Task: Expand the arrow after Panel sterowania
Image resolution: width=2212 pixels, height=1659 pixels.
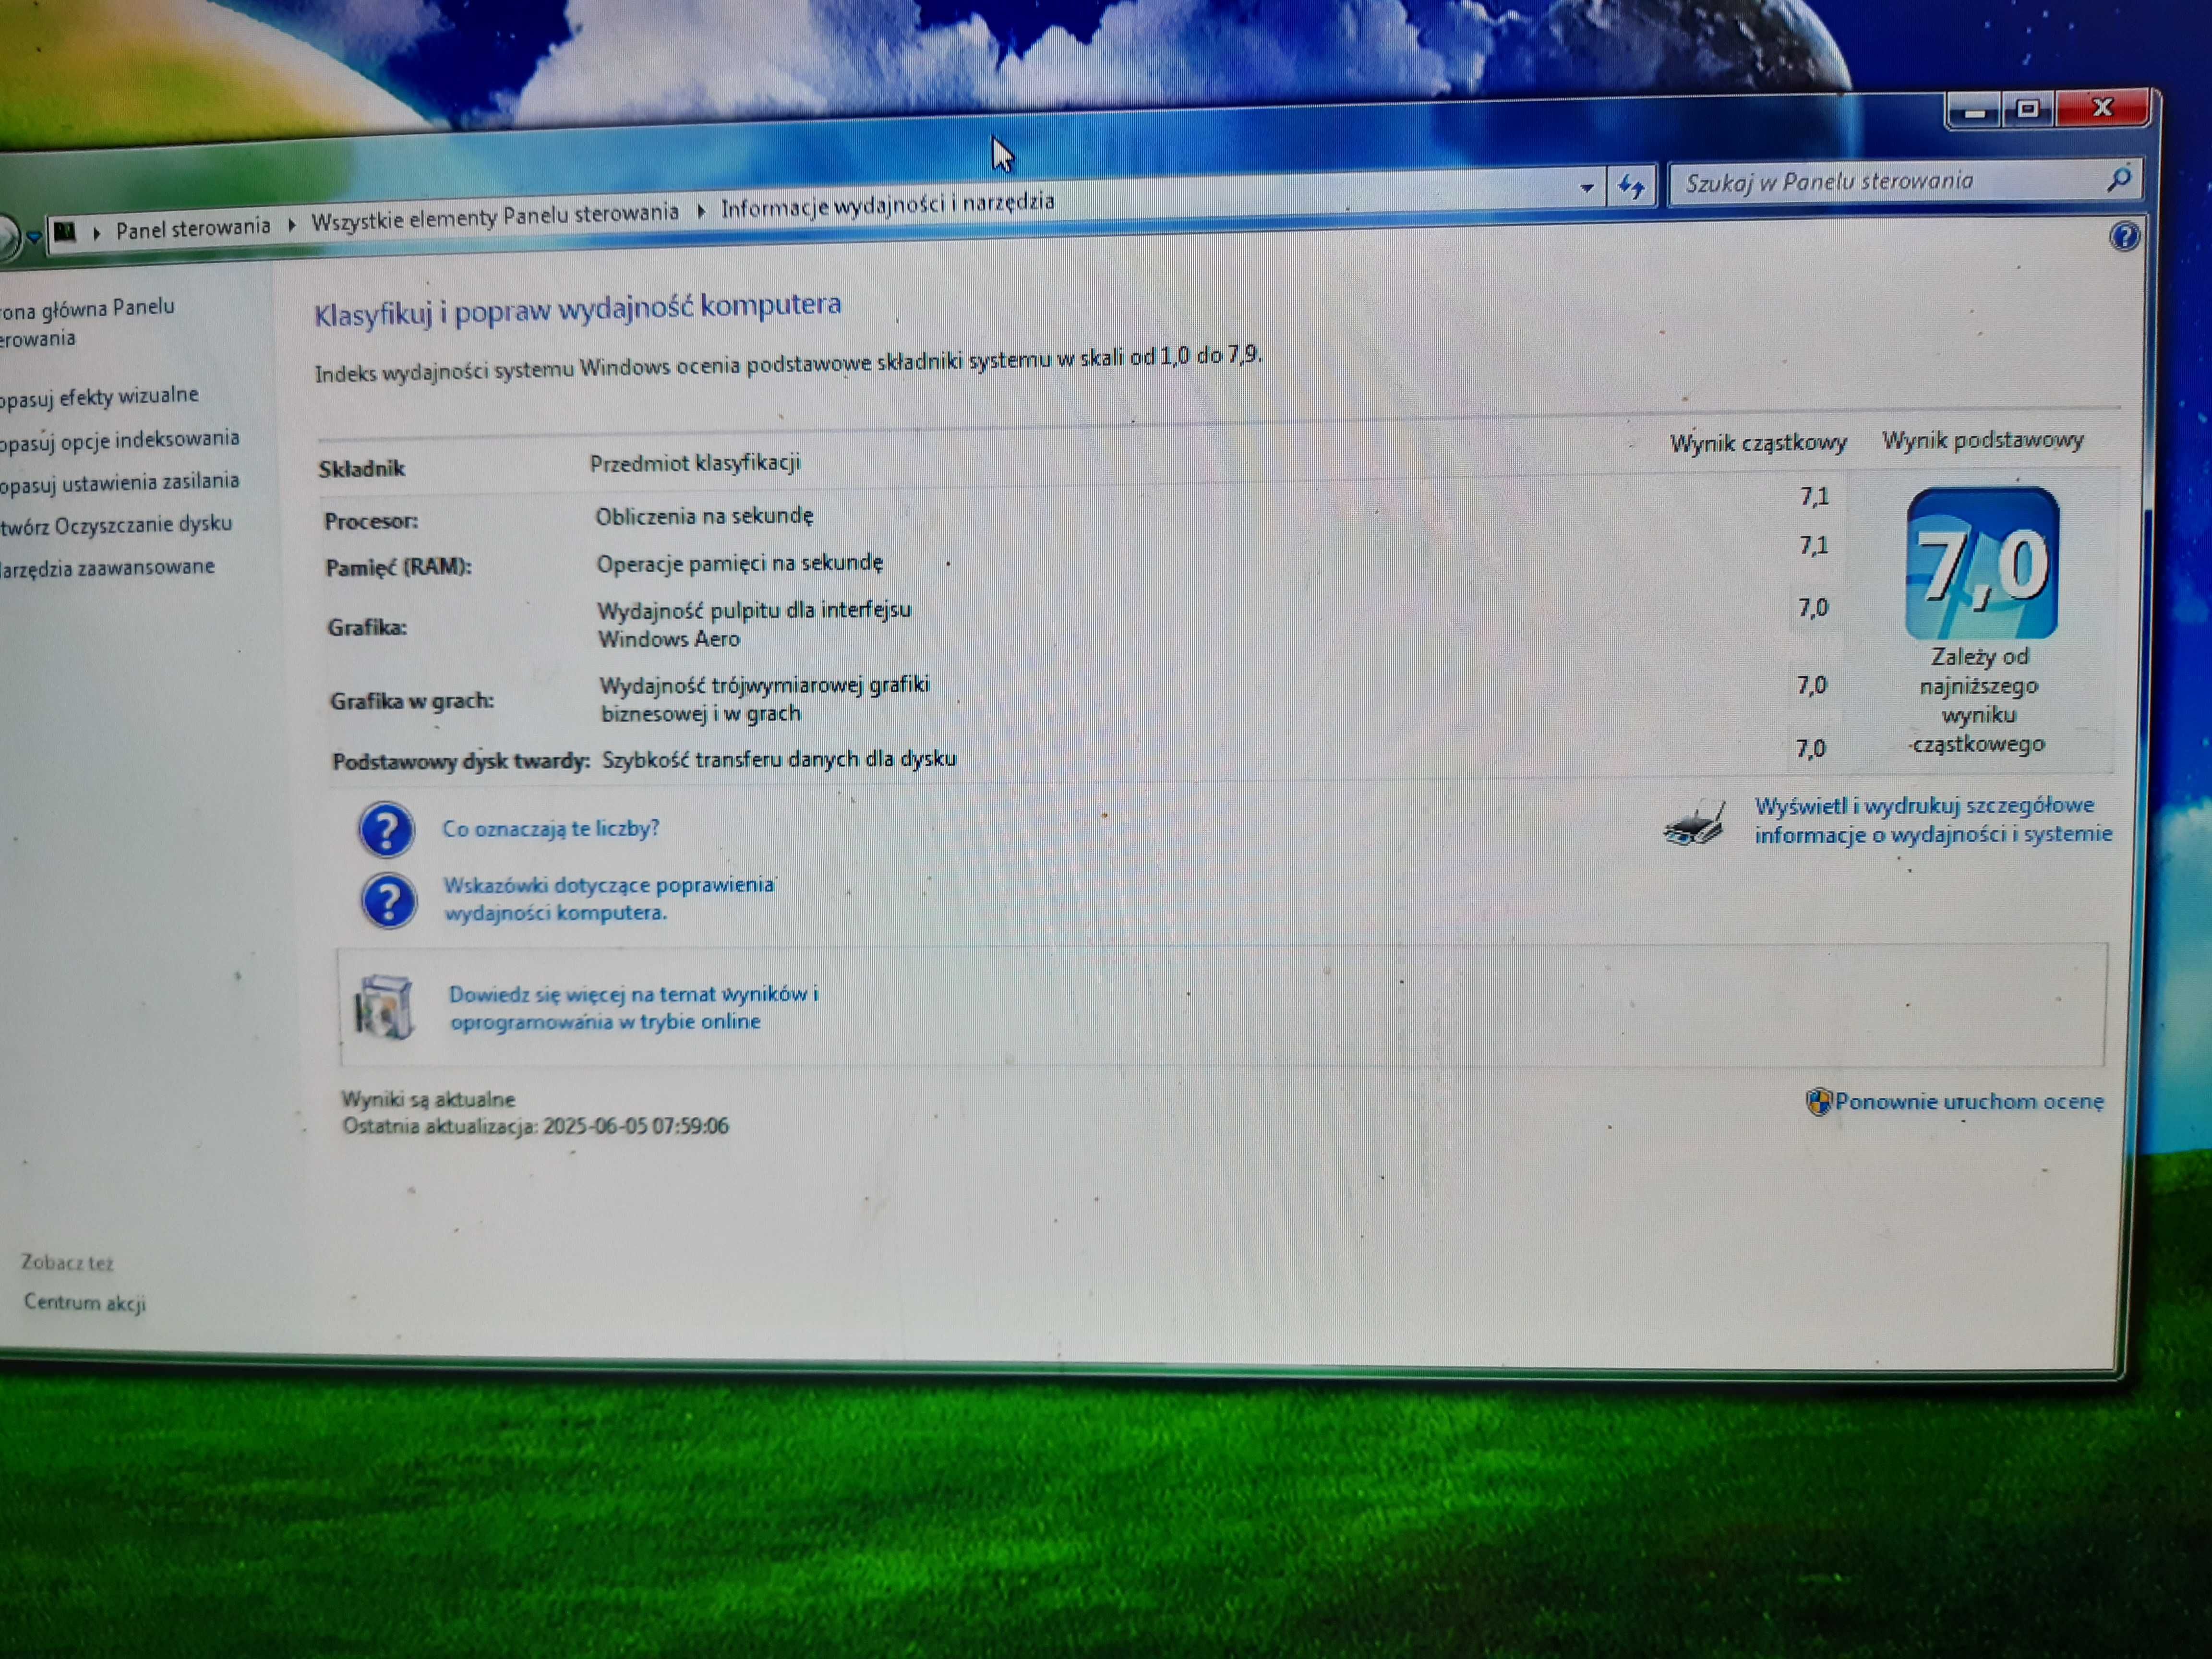Action: coord(291,225)
